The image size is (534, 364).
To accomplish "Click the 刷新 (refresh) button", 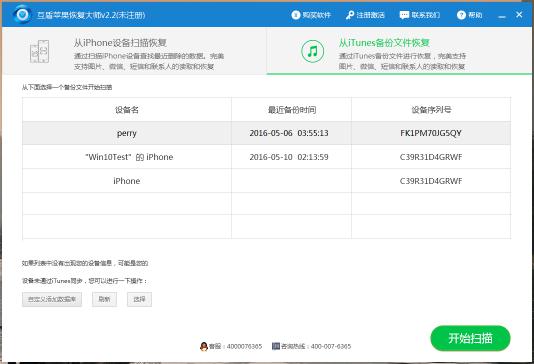I will pyautogui.click(x=104, y=299).
